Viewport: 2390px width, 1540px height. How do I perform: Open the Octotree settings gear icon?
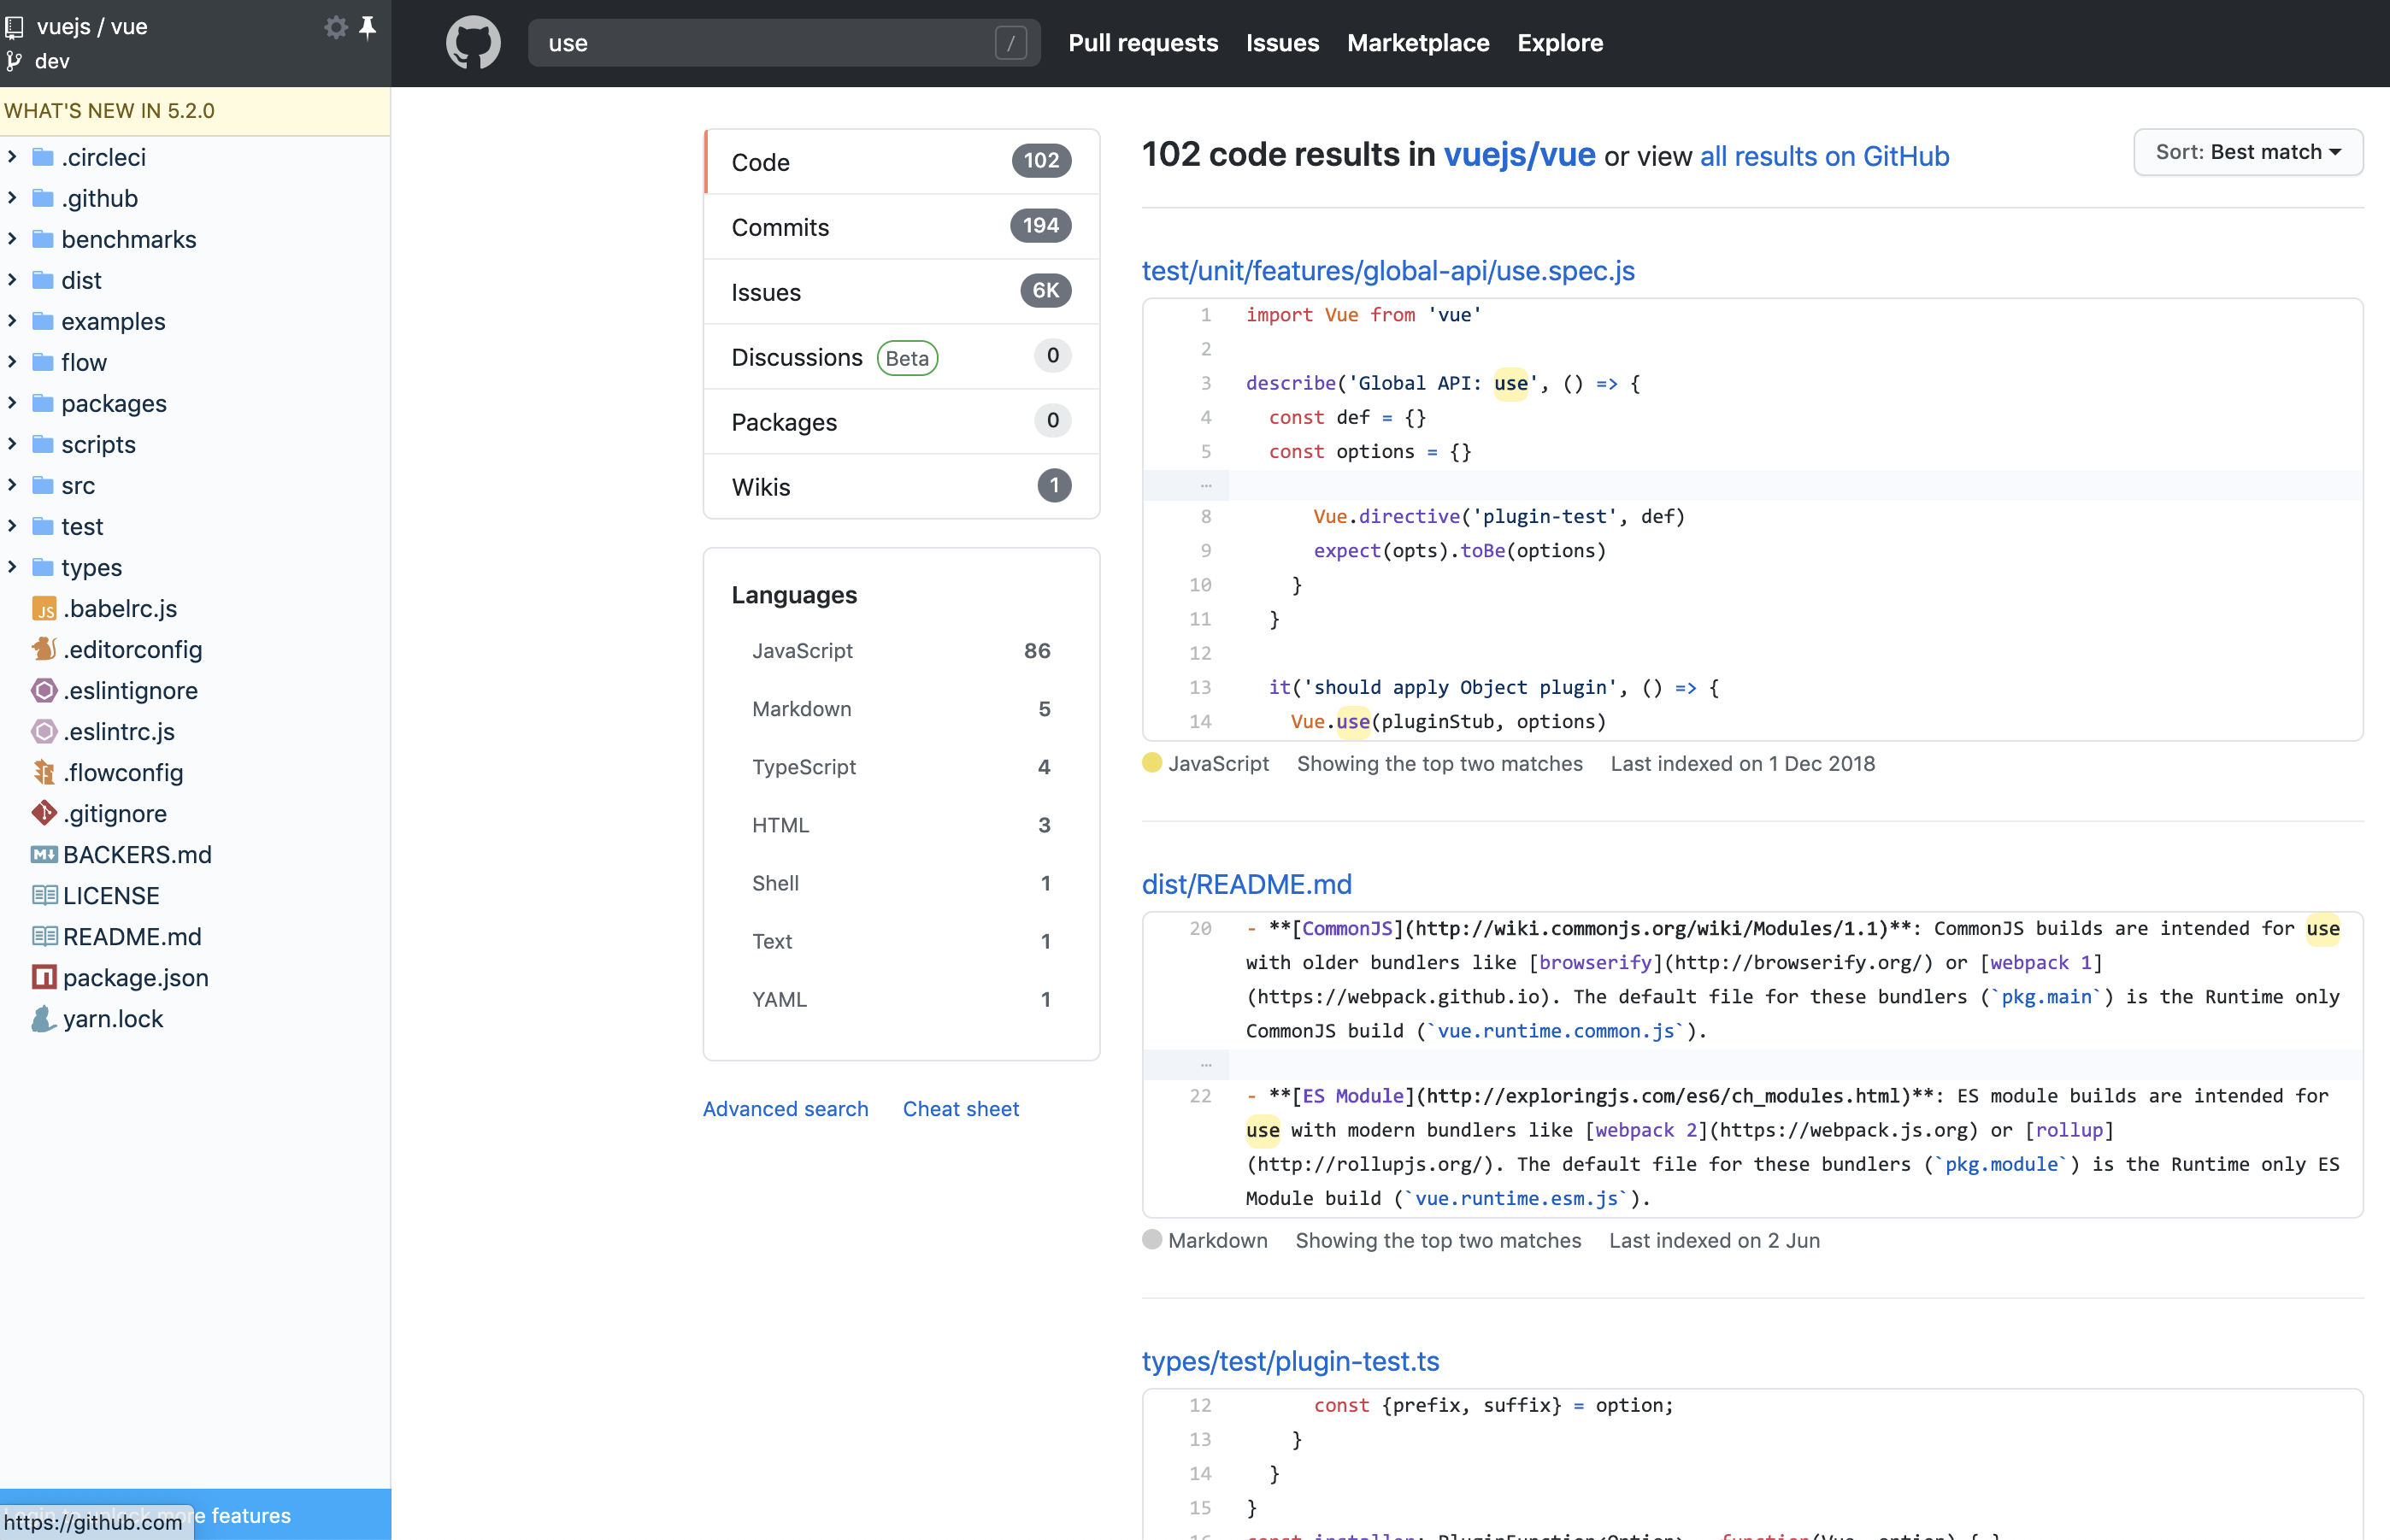(336, 27)
